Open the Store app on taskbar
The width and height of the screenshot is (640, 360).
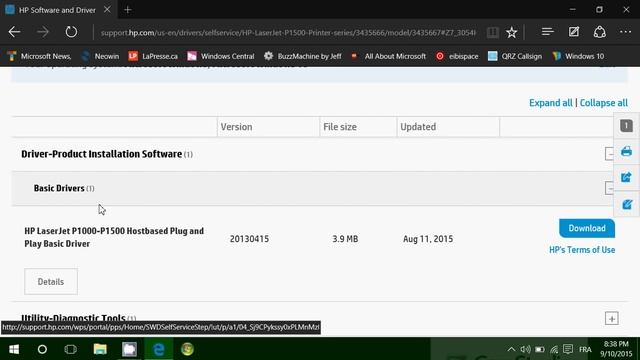129,349
